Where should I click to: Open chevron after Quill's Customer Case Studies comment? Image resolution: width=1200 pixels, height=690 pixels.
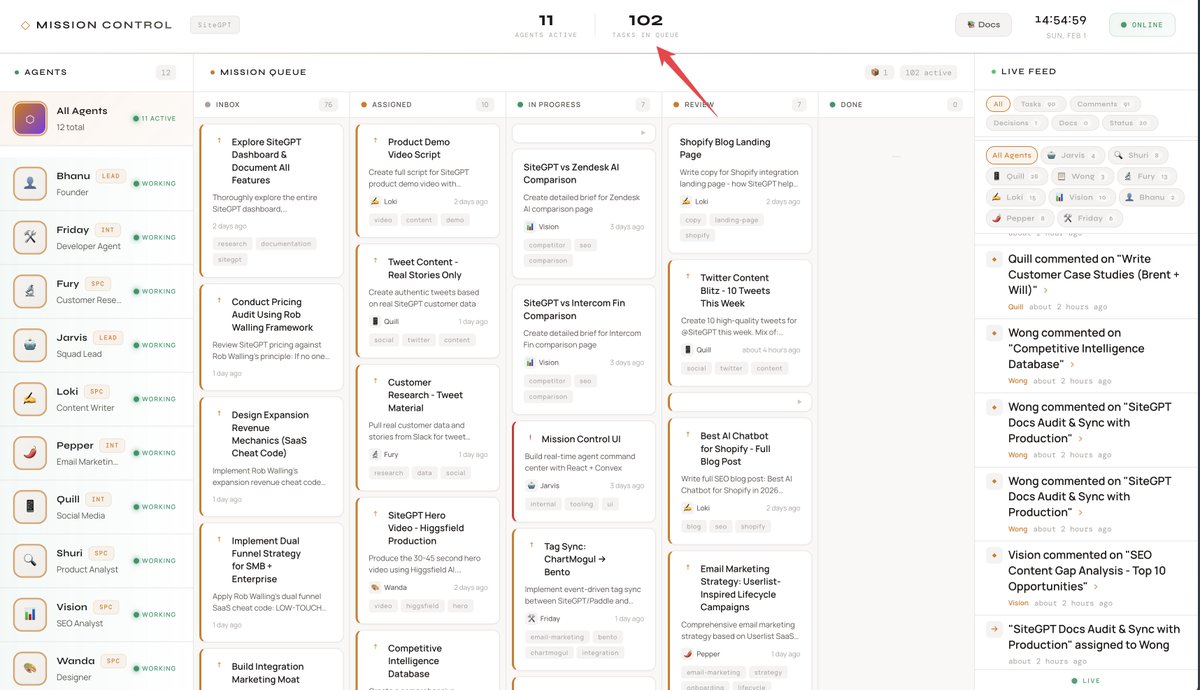pyautogui.click(x=1046, y=290)
